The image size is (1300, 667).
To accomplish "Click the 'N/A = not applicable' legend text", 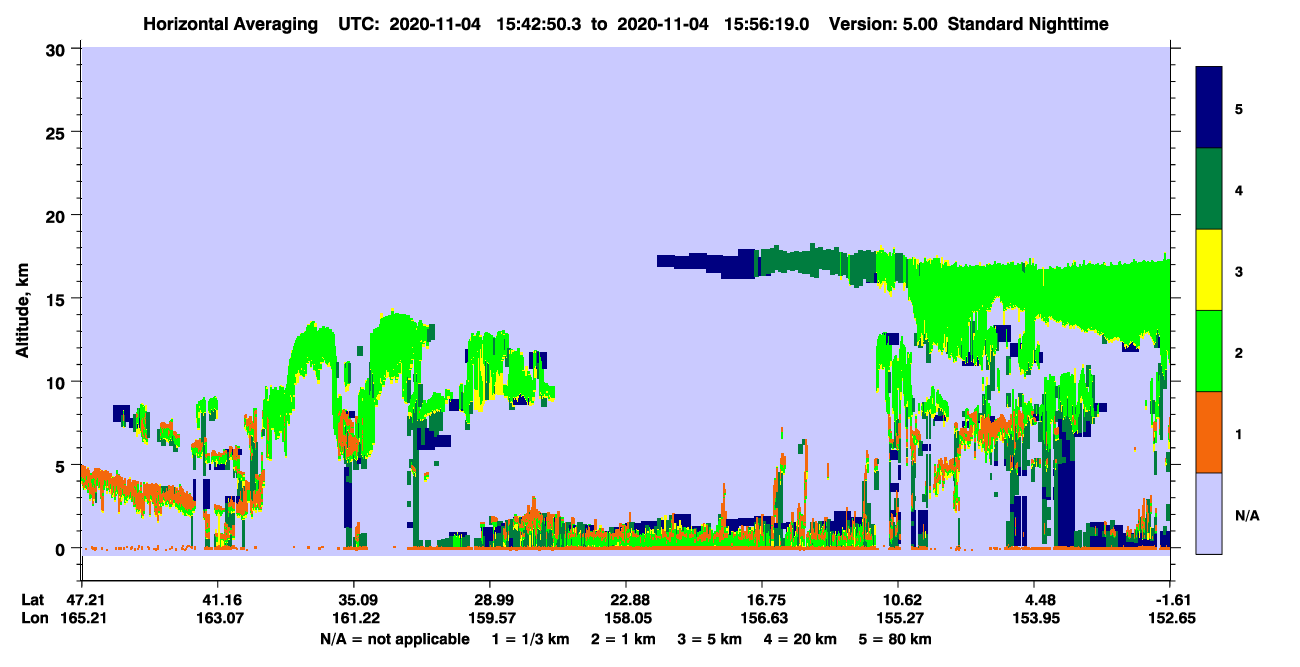I will [394, 639].
